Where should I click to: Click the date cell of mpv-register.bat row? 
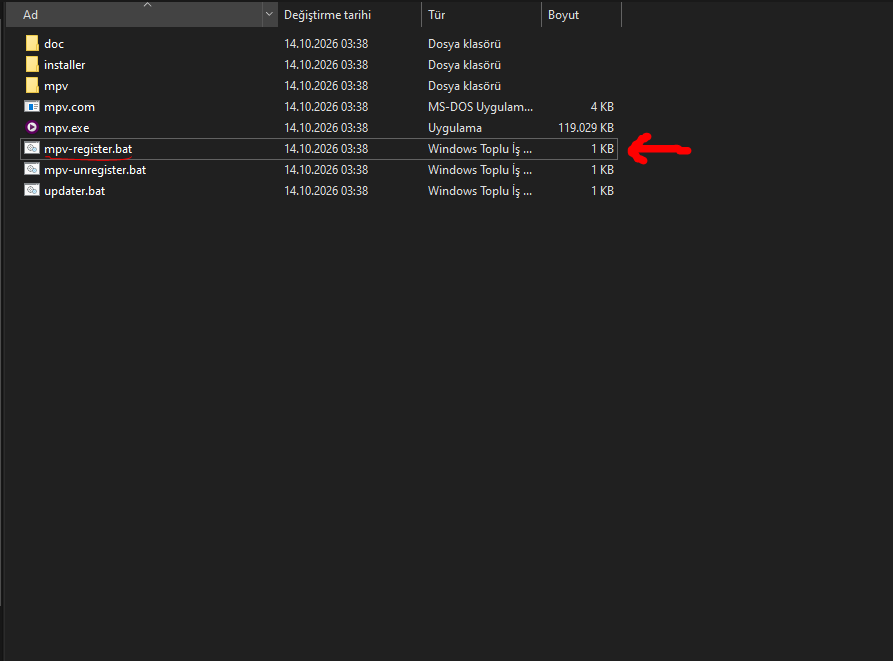(326, 149)
